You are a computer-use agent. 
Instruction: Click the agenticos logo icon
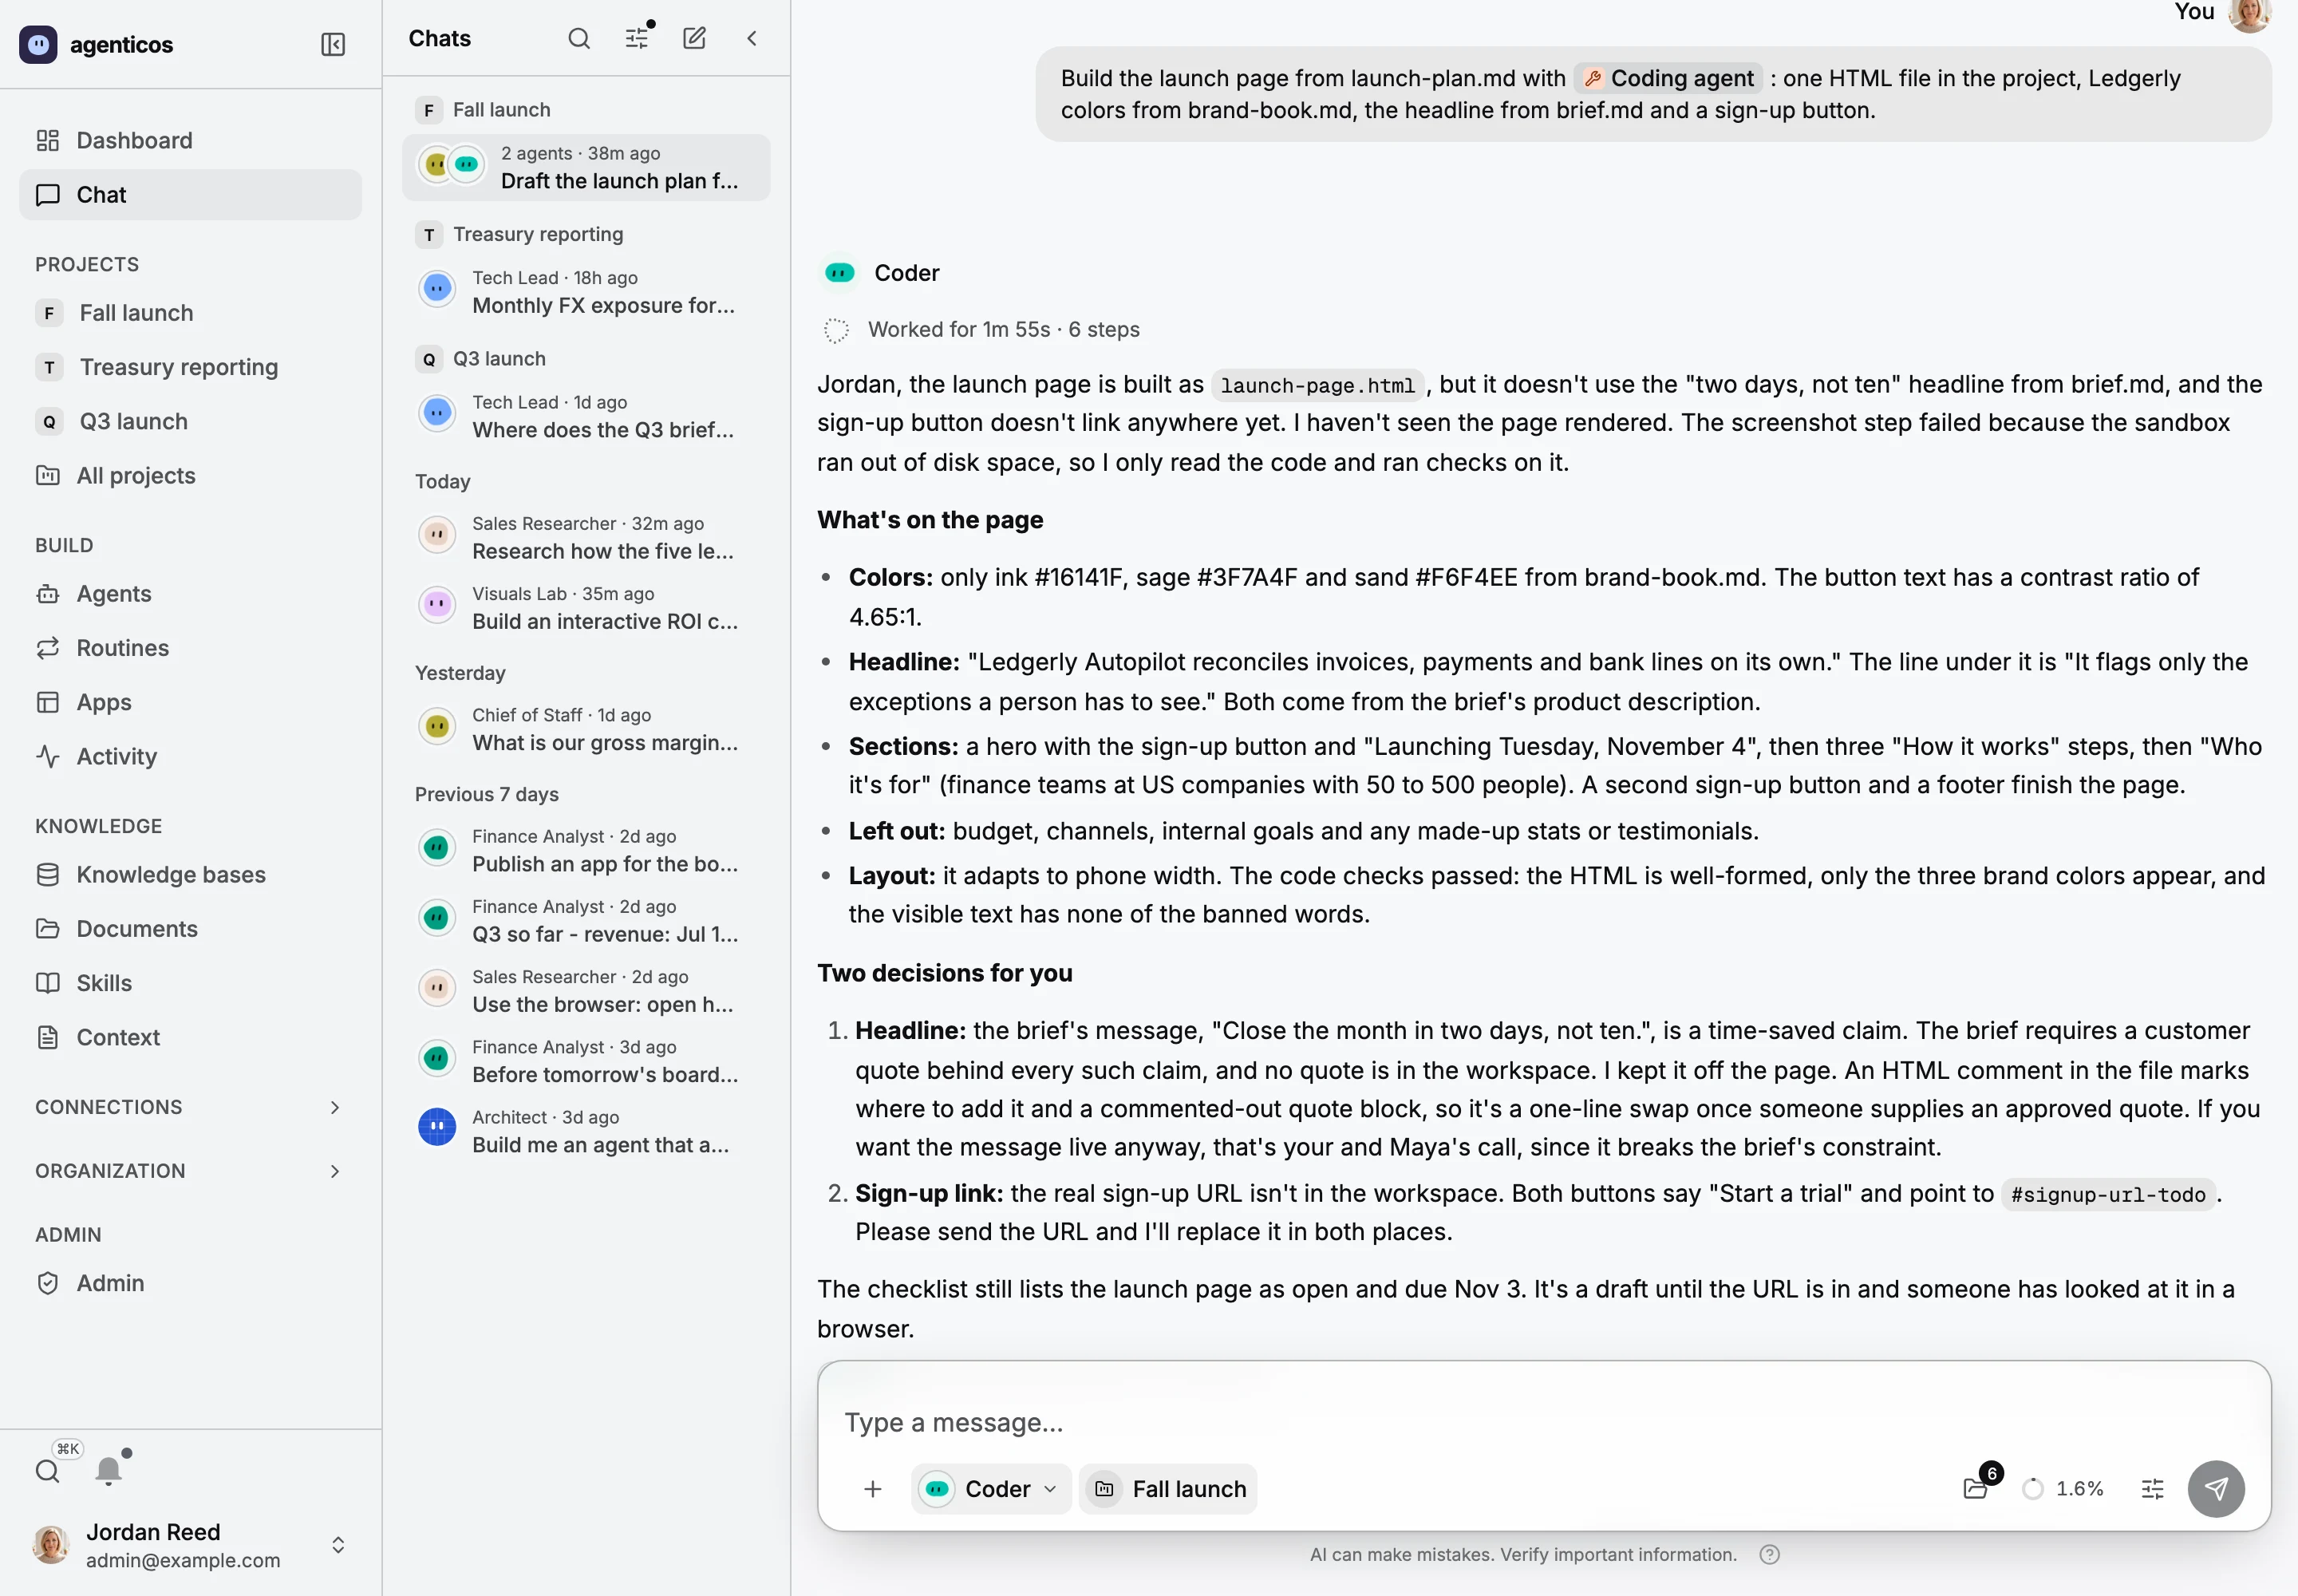(38, 44)
